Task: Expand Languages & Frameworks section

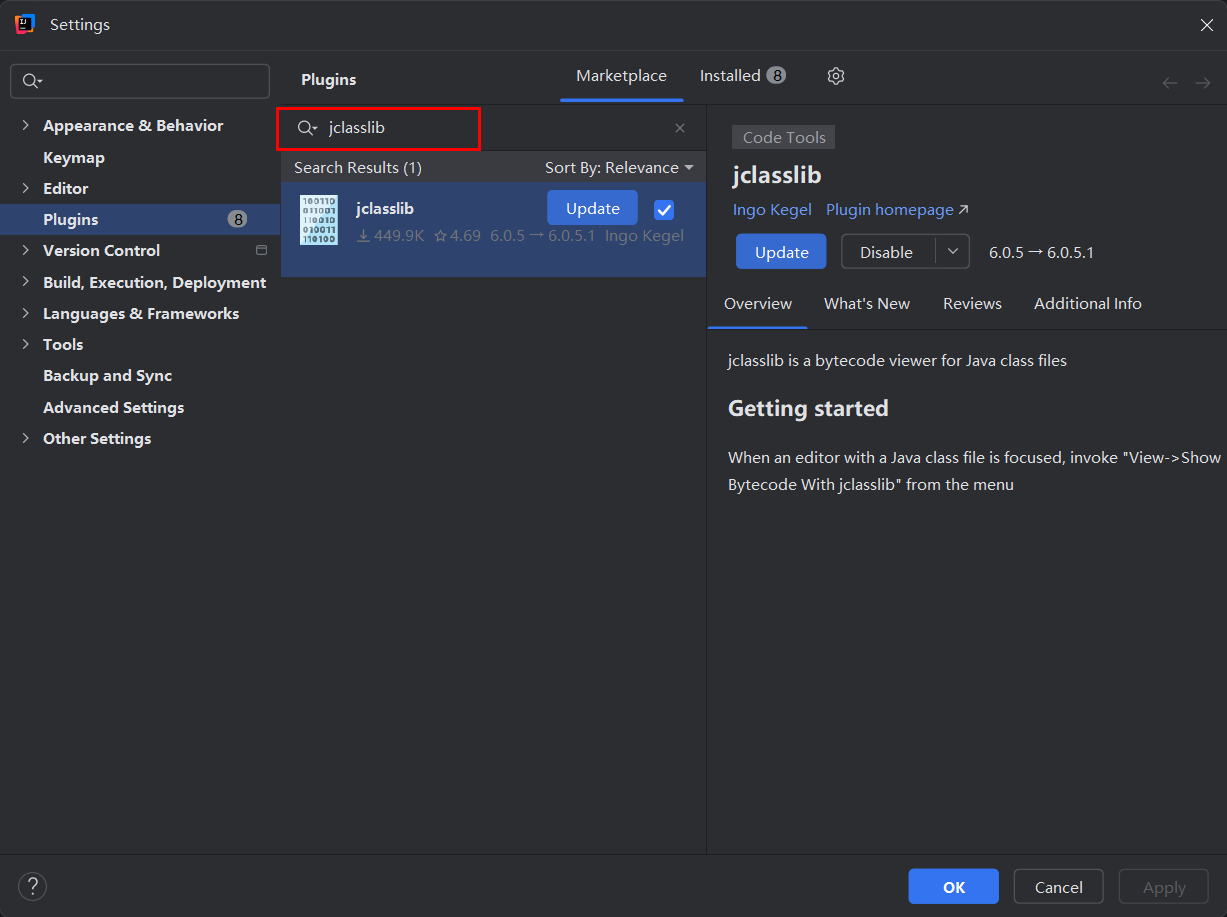Action: point(26,313)
